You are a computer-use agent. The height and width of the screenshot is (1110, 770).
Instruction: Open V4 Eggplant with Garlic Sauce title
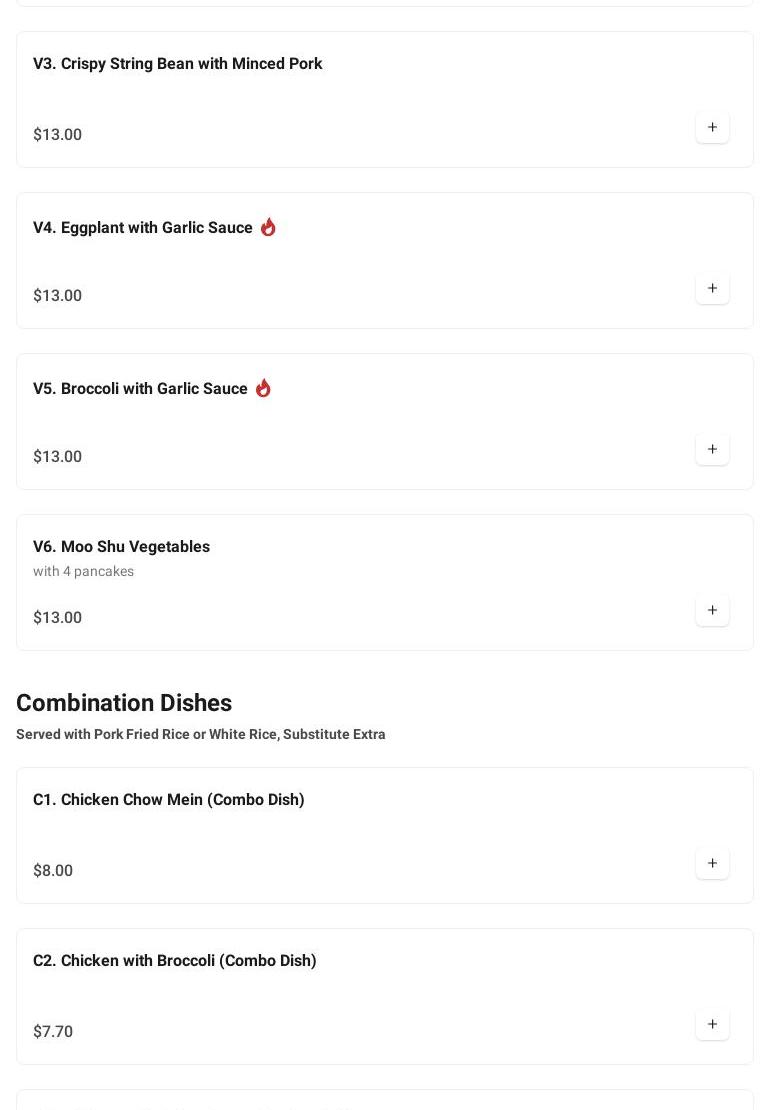142,228
